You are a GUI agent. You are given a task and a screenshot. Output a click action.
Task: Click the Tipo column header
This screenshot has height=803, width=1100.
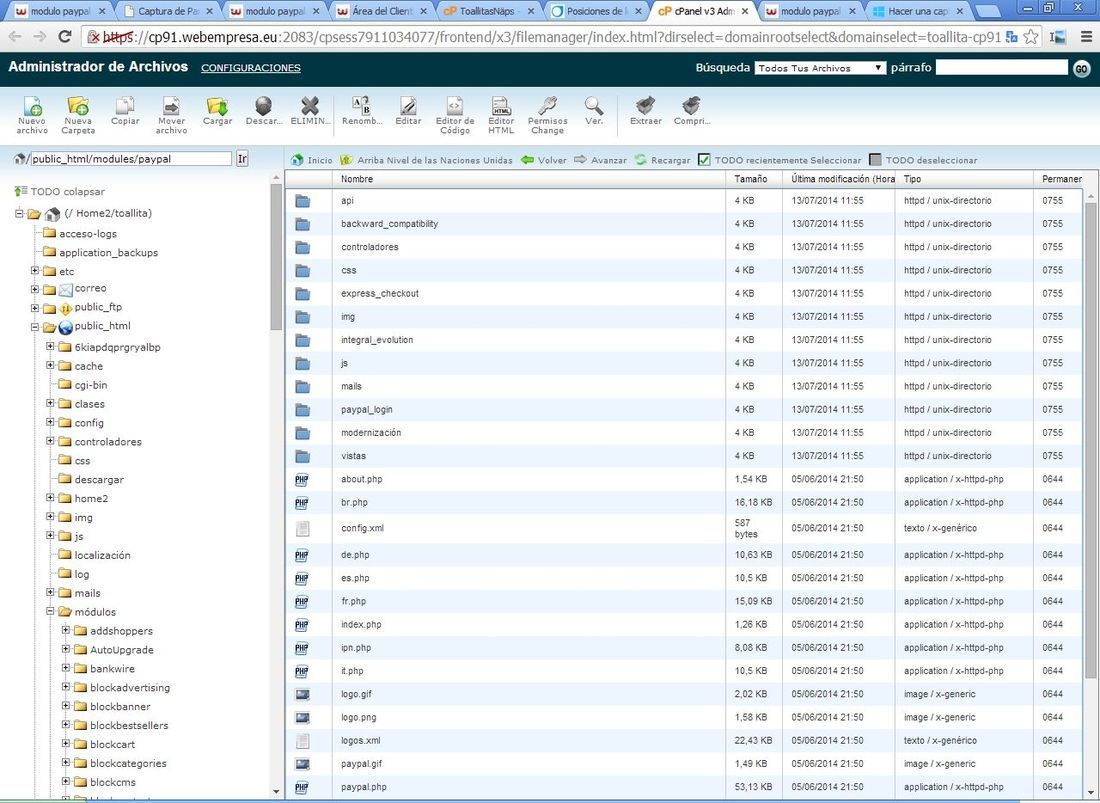click(x=964, y=179)
